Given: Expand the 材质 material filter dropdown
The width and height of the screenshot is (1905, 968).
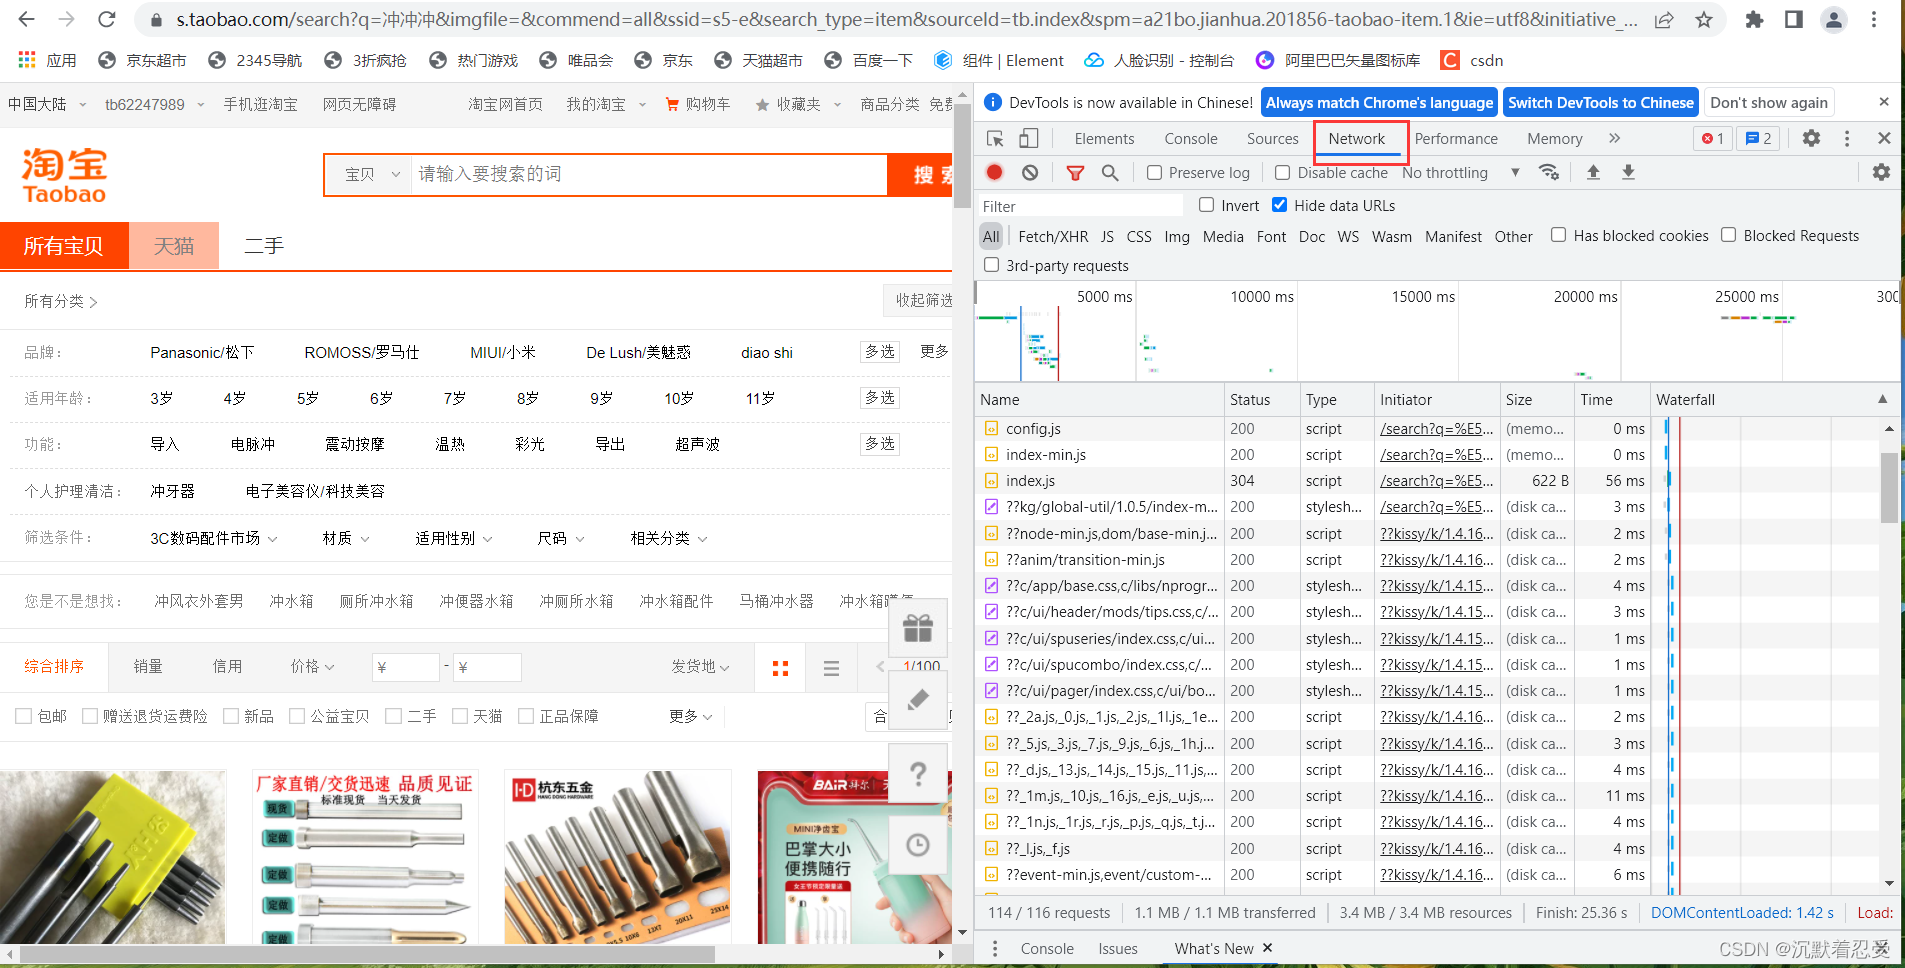Looking at the screenshot, I should [346, 538].
